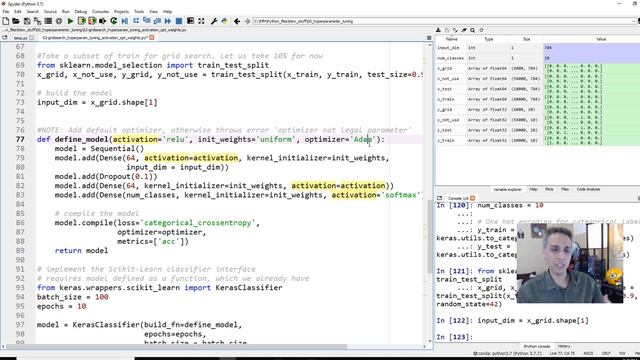
Task: Re-run the last script
Action: tap(113, 21)
